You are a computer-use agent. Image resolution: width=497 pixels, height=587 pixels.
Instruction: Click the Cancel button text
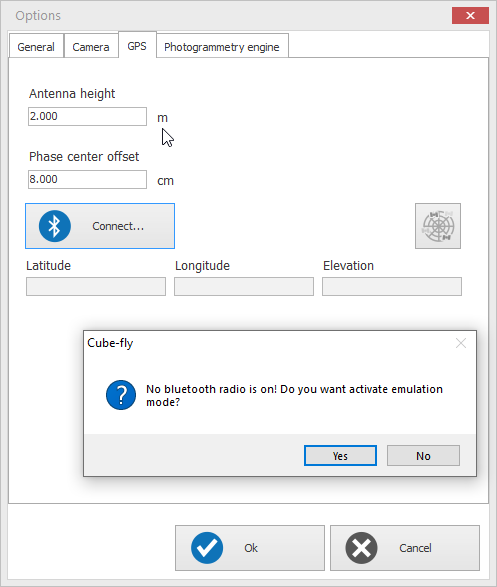tap(415, 548)
